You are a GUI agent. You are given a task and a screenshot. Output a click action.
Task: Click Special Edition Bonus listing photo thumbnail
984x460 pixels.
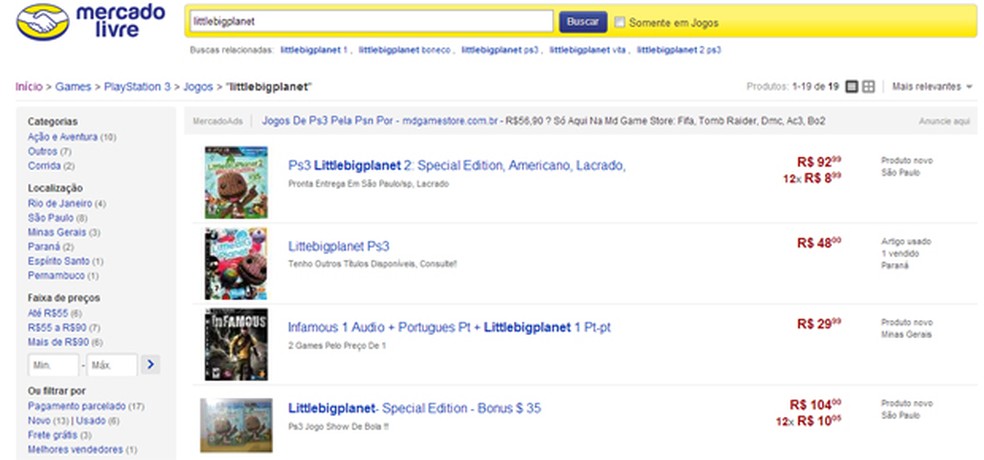coord(236,425)
